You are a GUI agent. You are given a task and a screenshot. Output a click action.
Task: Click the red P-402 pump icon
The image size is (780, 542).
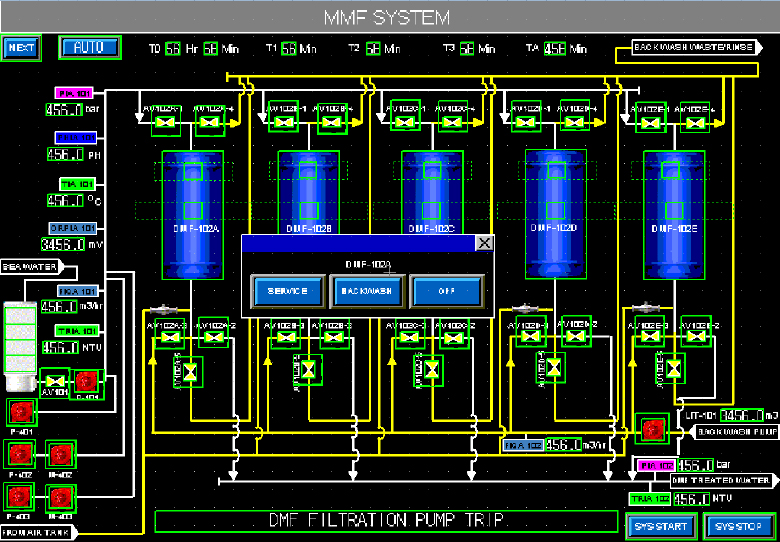19,455
